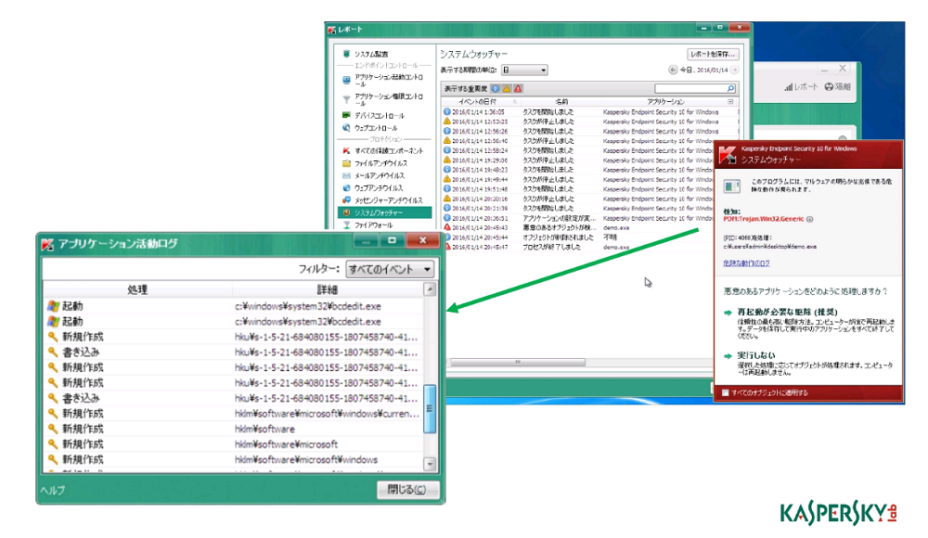Sort by the アプリケーション column header

(x=665, y=102)
